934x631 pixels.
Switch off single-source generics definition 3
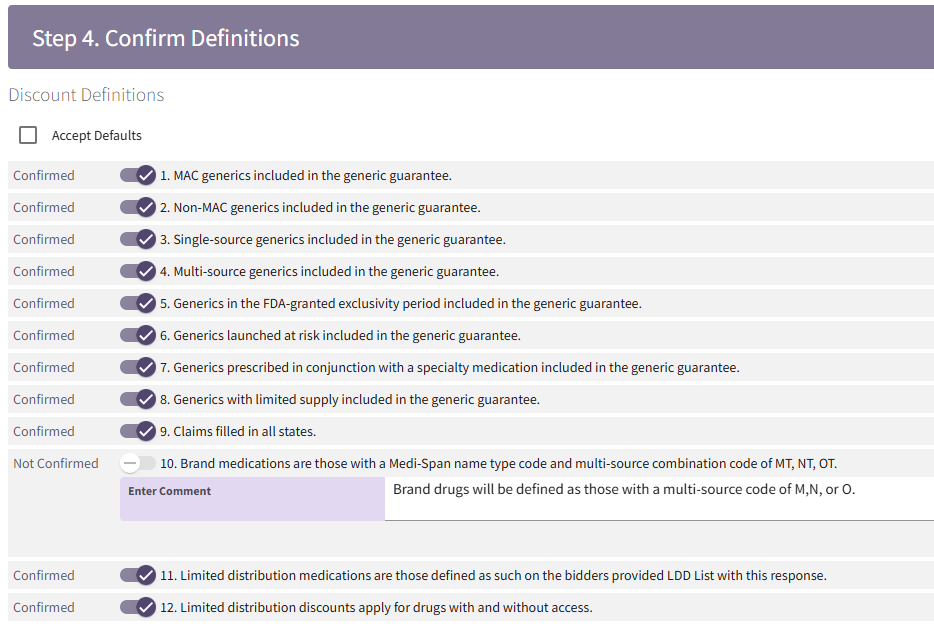click(138, 239)
